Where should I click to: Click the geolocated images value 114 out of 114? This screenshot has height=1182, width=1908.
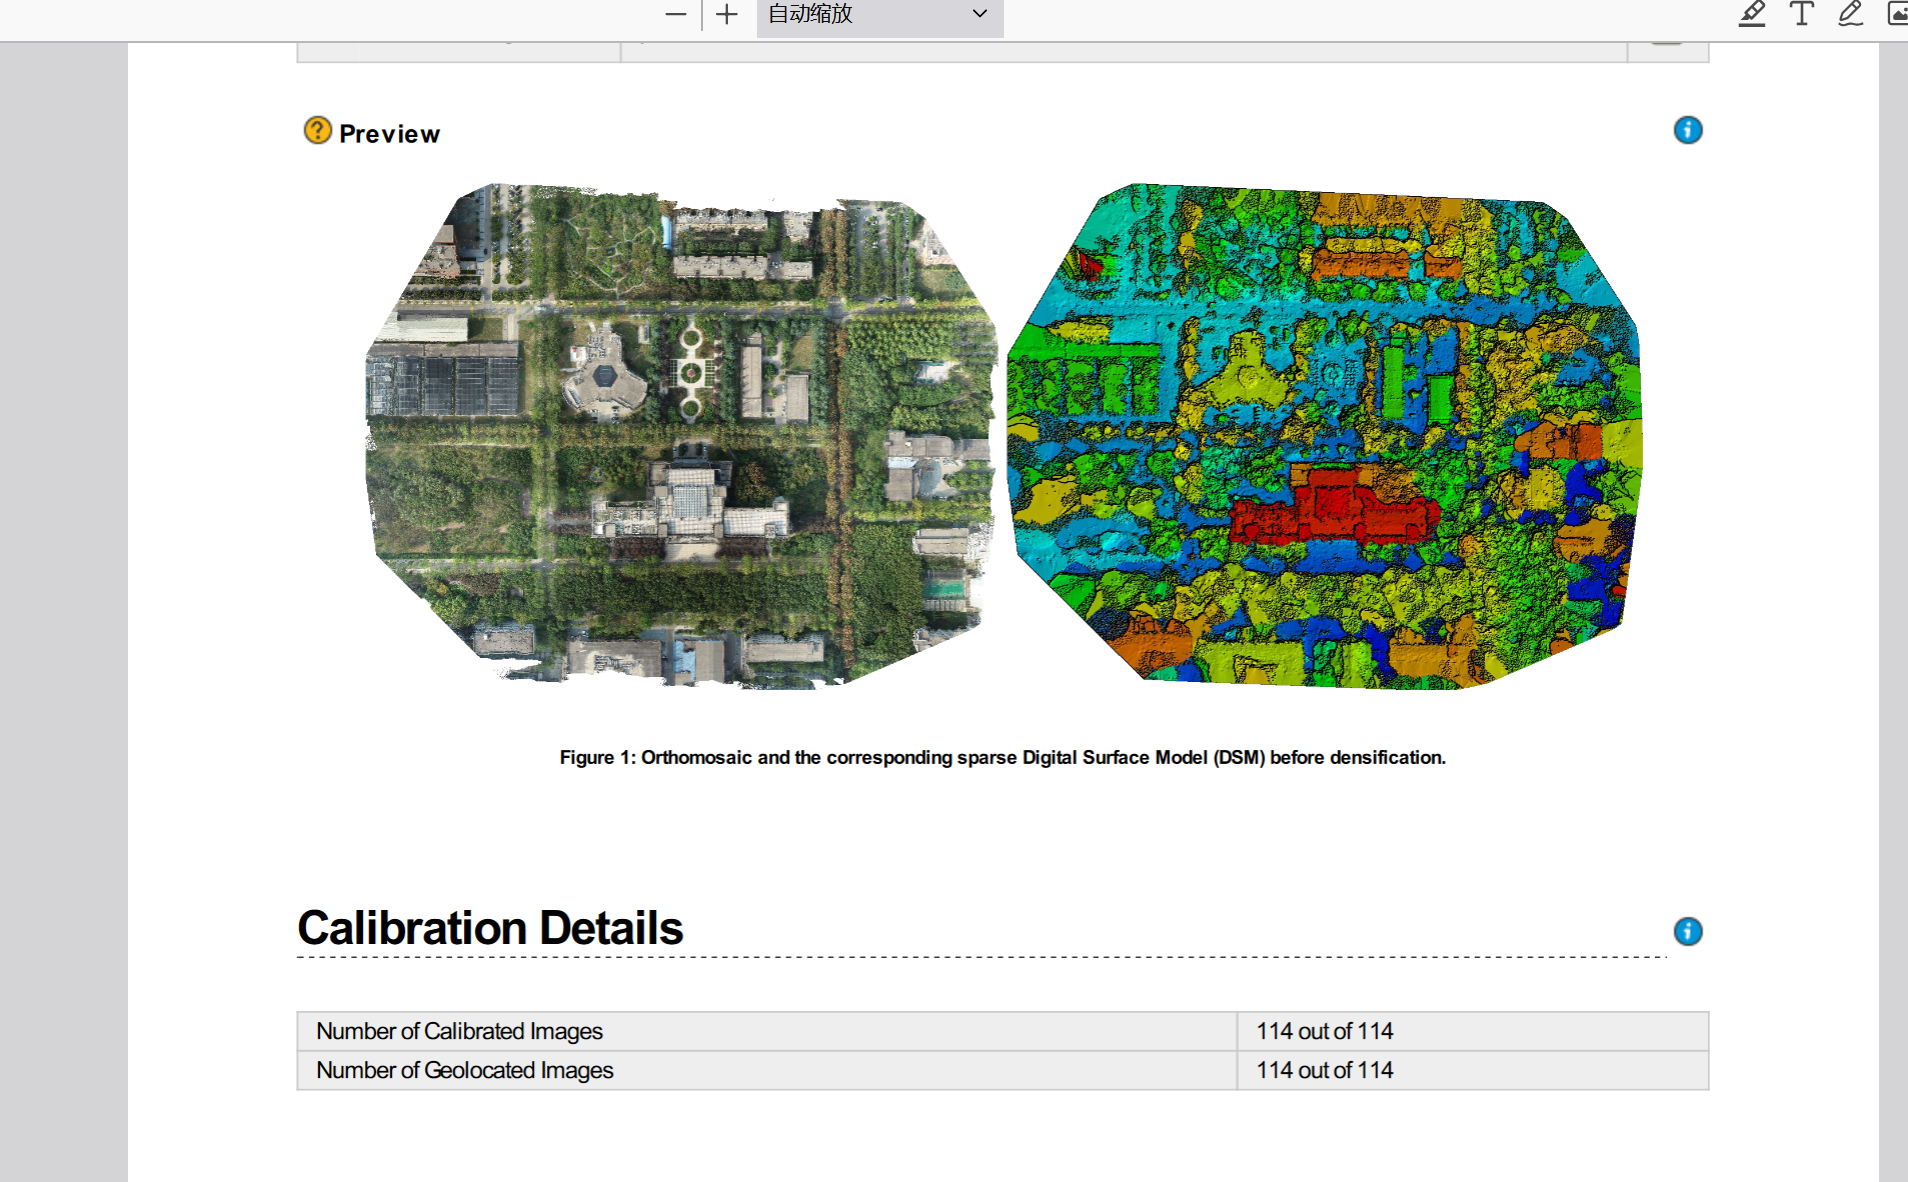click(x=1324, y=1070)
